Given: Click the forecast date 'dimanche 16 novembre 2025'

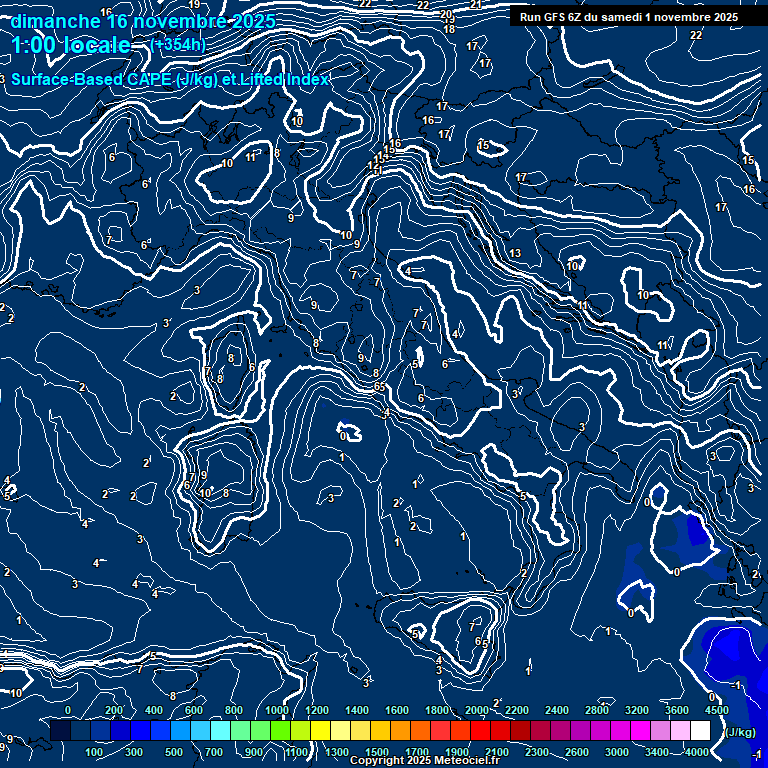Looking at the screenshot, I should click(143, 22).
